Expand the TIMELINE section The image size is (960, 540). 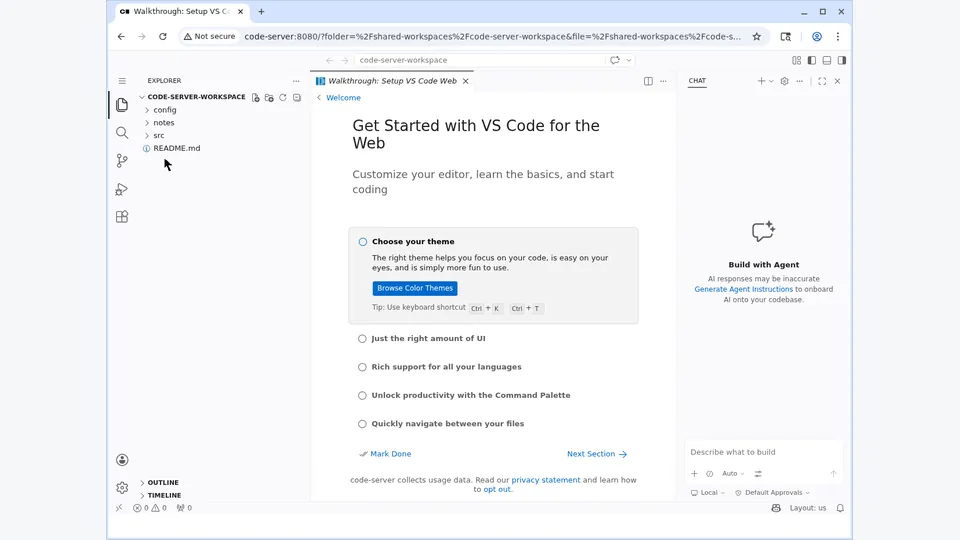(x=164, y=495)
